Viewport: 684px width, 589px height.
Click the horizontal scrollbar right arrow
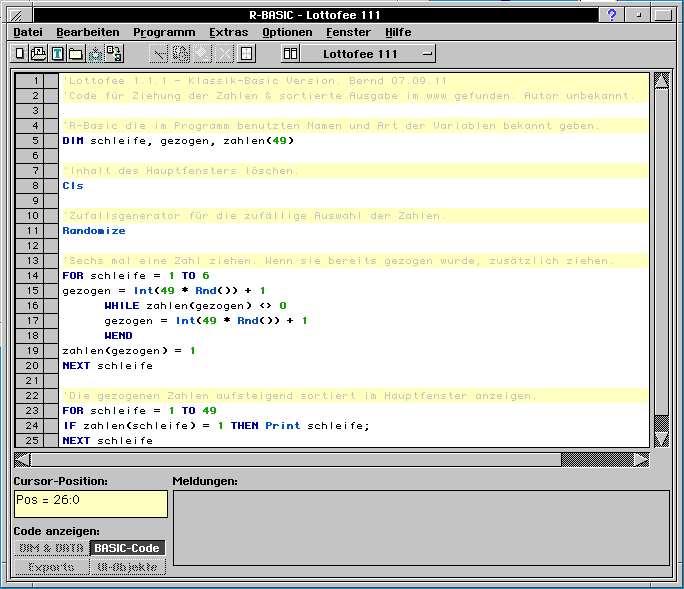[641, 460]
